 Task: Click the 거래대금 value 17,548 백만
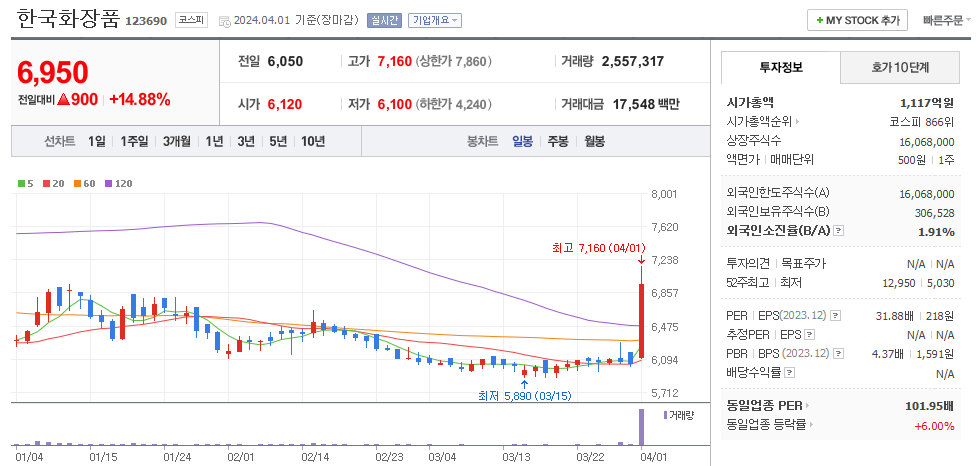tap(646, 104)
